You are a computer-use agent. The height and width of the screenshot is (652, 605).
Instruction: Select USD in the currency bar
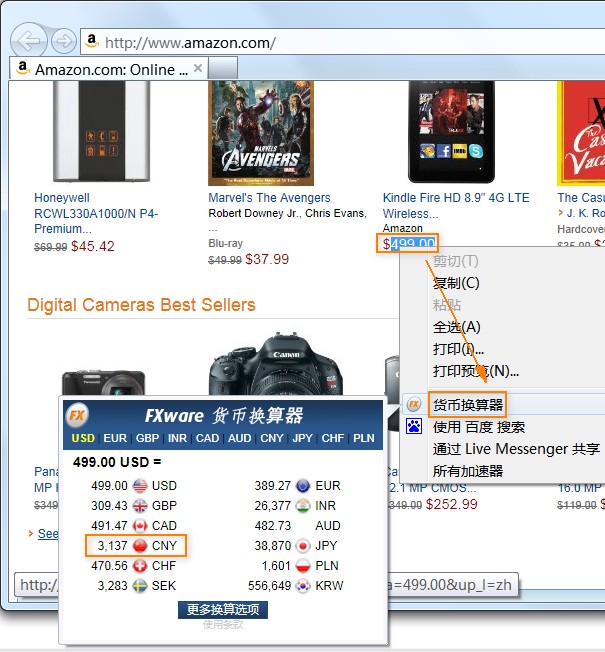pyautogui.click(x=83, y=438)
